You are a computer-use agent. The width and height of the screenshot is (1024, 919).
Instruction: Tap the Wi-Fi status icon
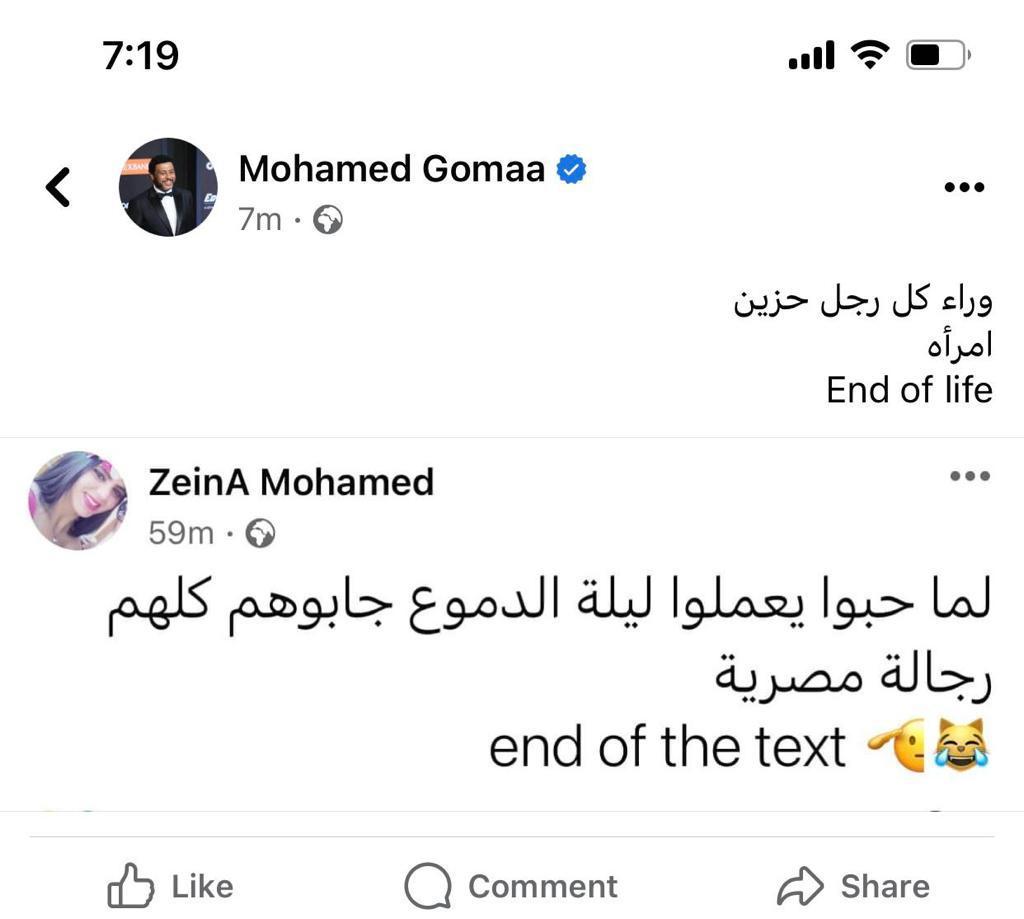(x=871, y=55)
